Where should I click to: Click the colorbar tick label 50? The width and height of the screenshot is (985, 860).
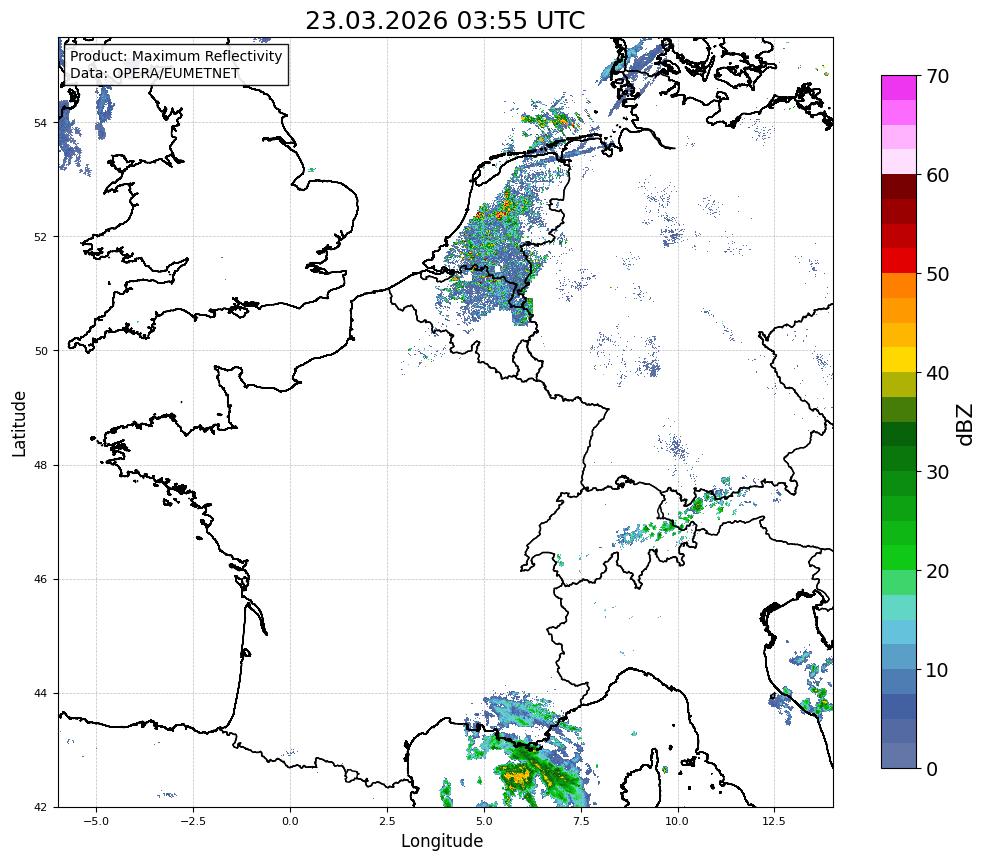(937, 274)
